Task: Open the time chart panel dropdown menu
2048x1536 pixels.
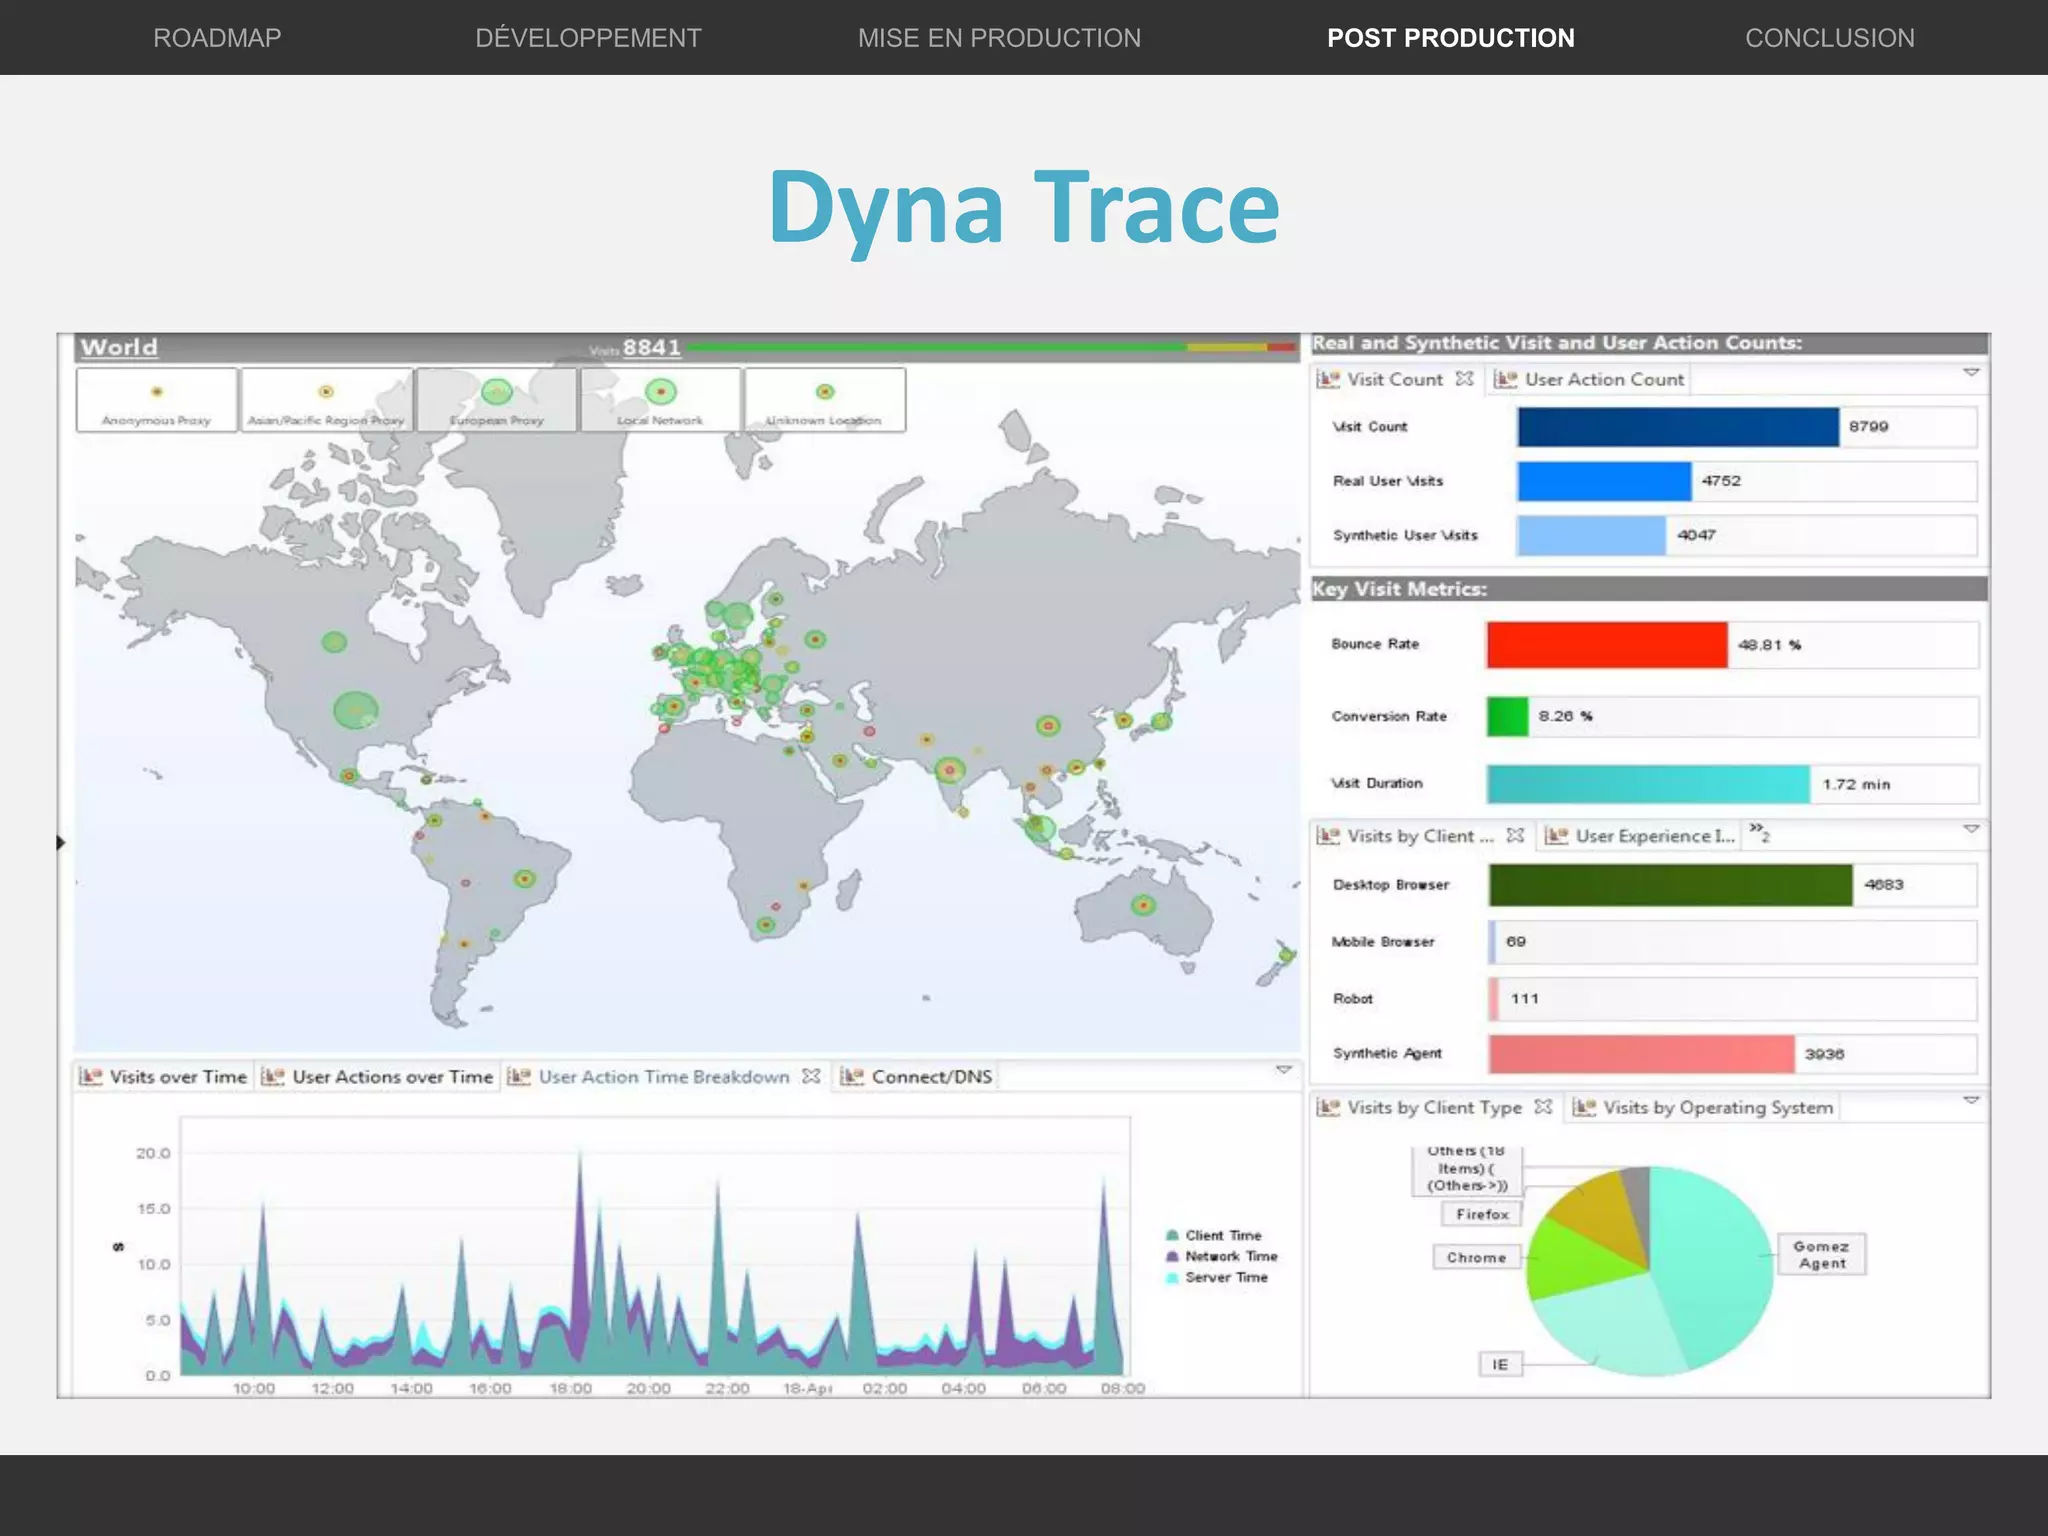Action: tap(1283, 1070)
